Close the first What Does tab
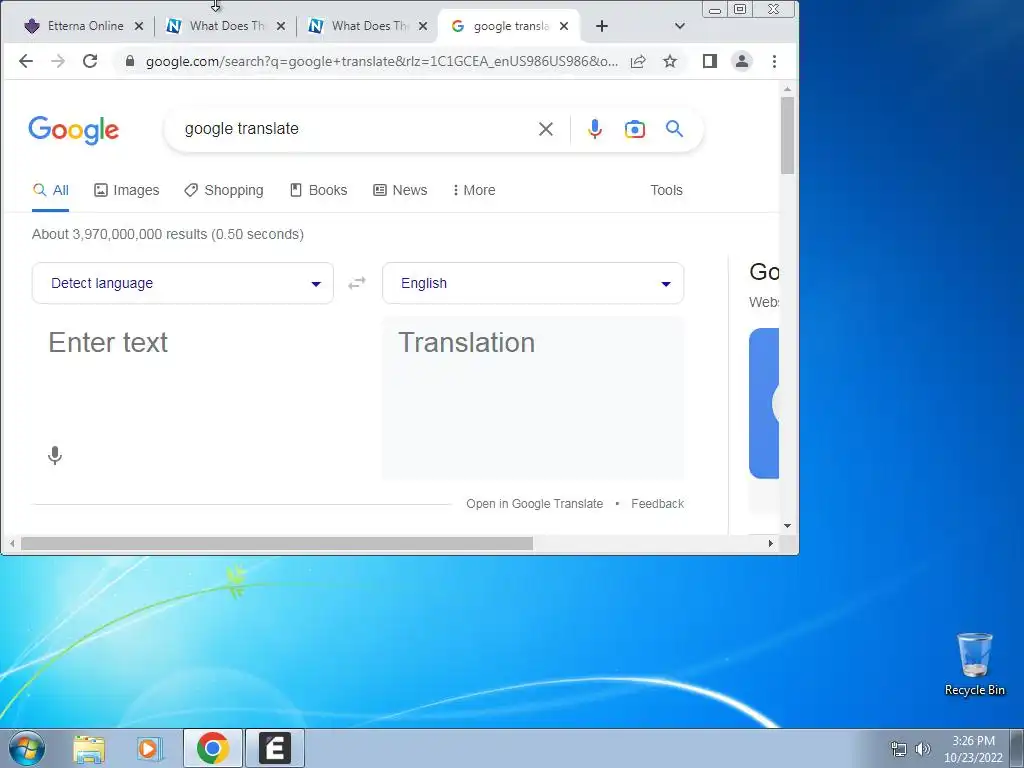Screen dimensions: 1024x768 tap(281, 26)
